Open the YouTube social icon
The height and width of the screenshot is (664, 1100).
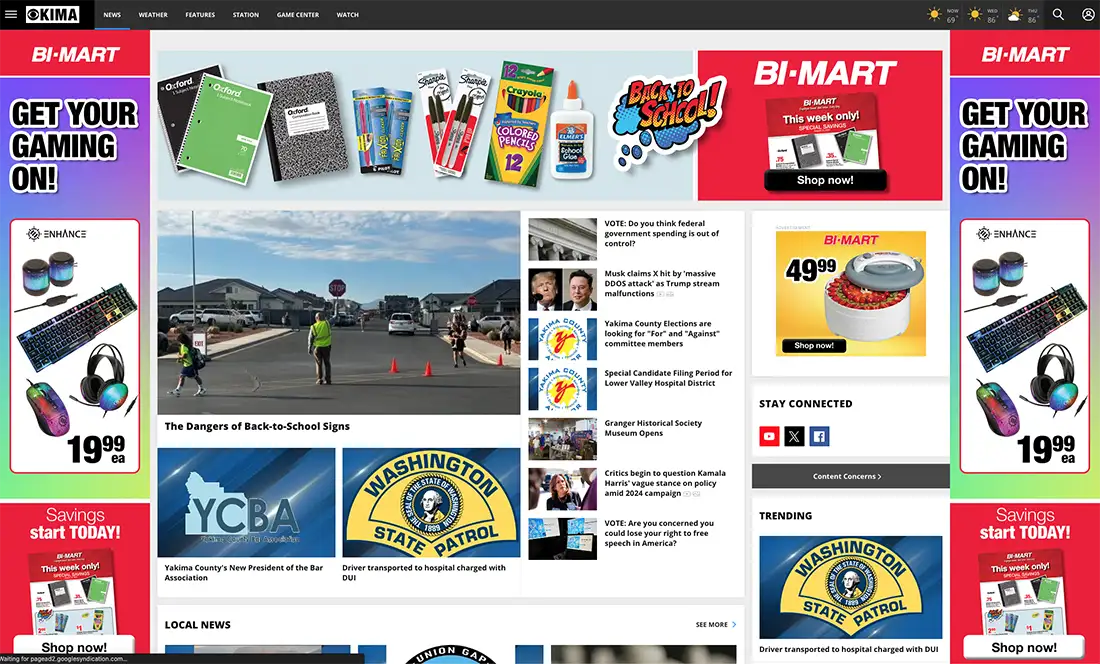tap(769, 436)
